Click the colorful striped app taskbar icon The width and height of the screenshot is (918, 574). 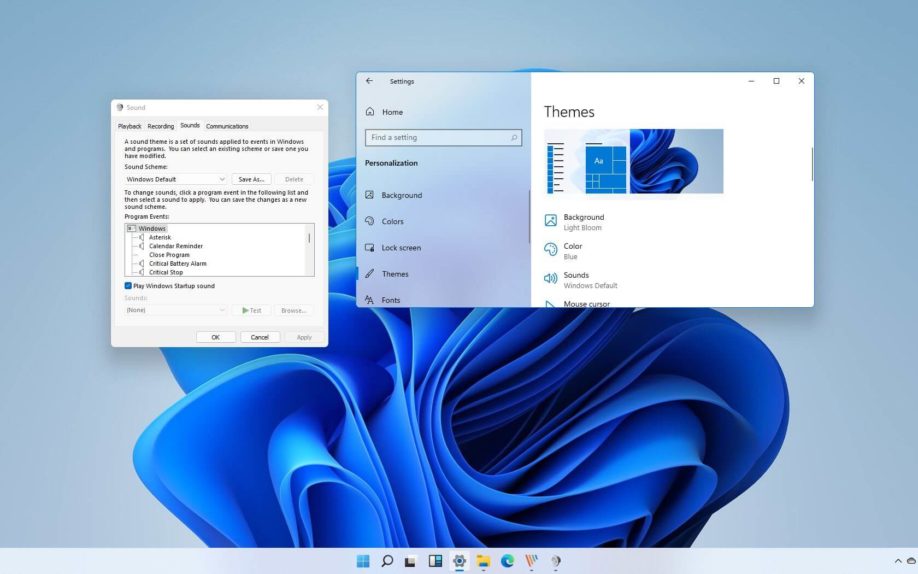click(x=532, y=561)
